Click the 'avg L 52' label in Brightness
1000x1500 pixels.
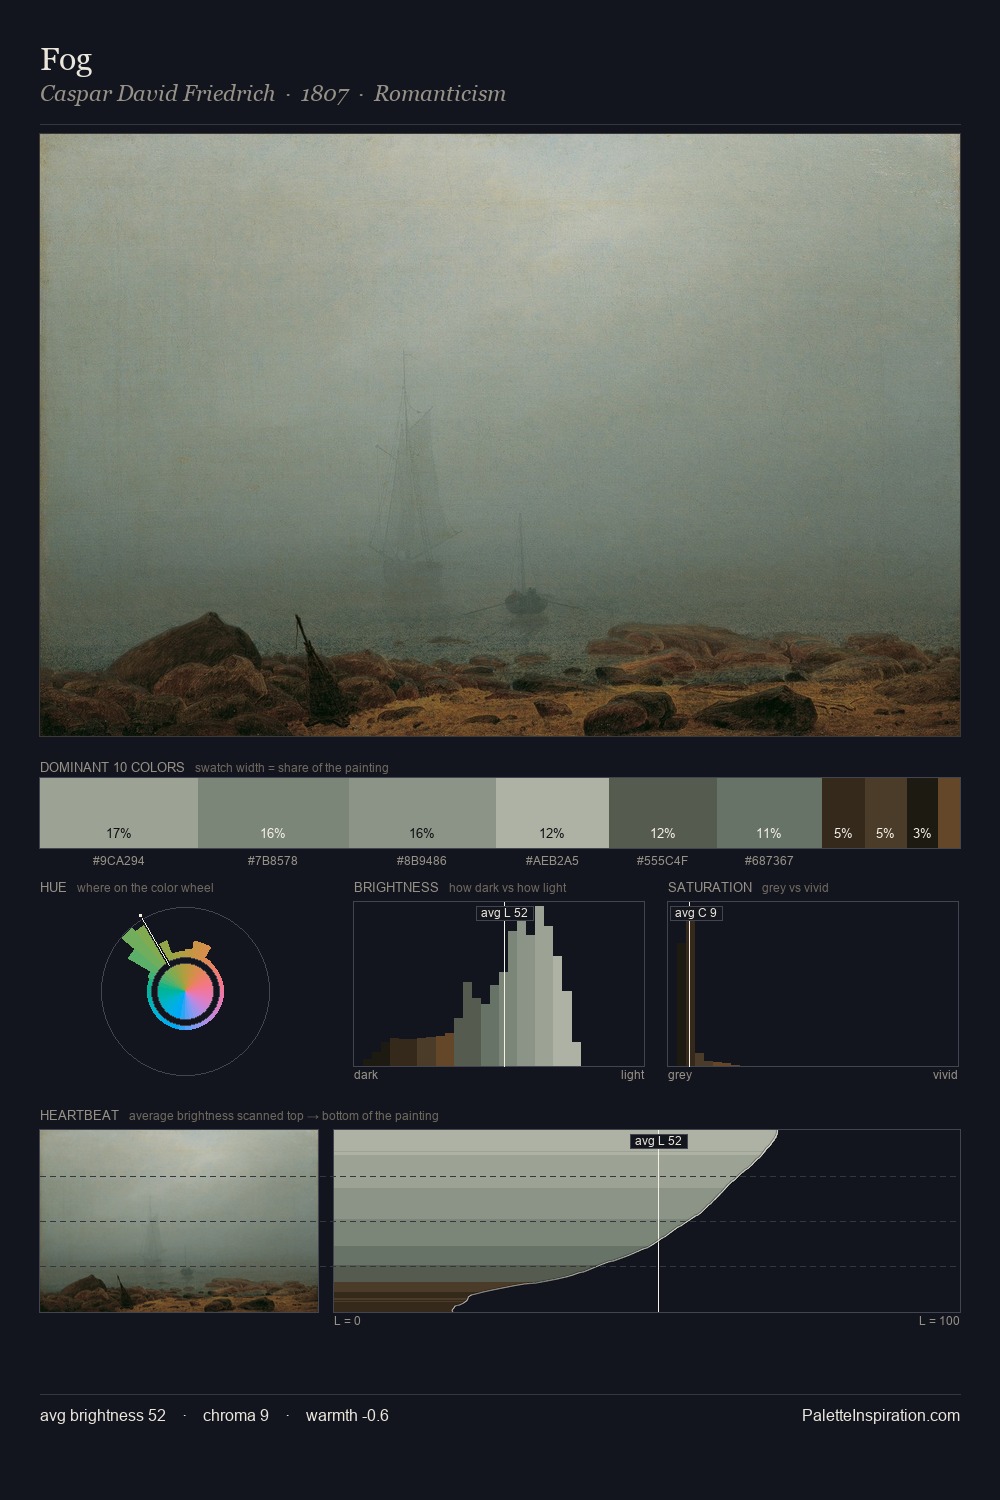pyautogui.click(x=504, y=913)
